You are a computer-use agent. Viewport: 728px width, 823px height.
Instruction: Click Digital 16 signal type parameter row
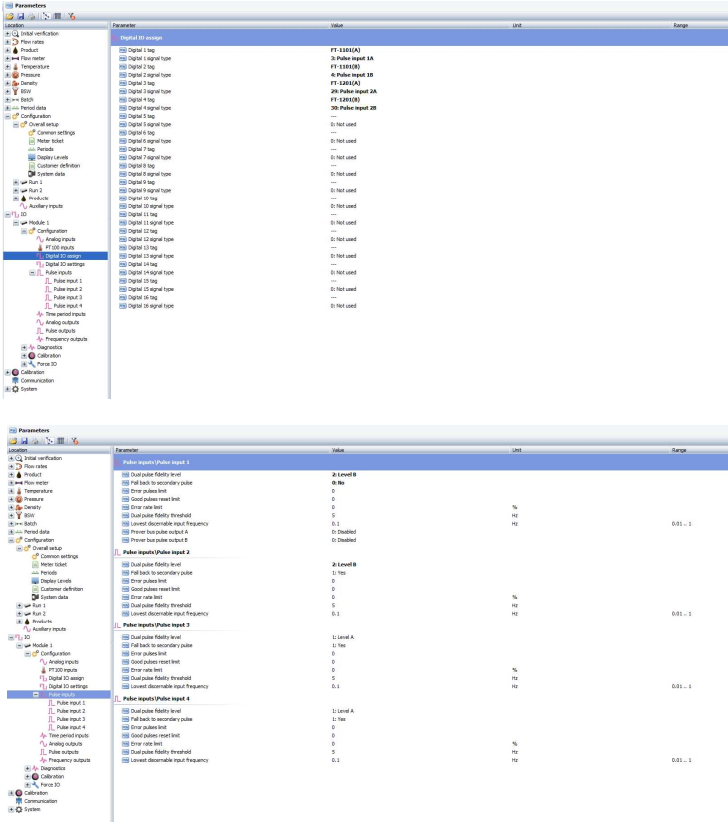pos(151,305)
